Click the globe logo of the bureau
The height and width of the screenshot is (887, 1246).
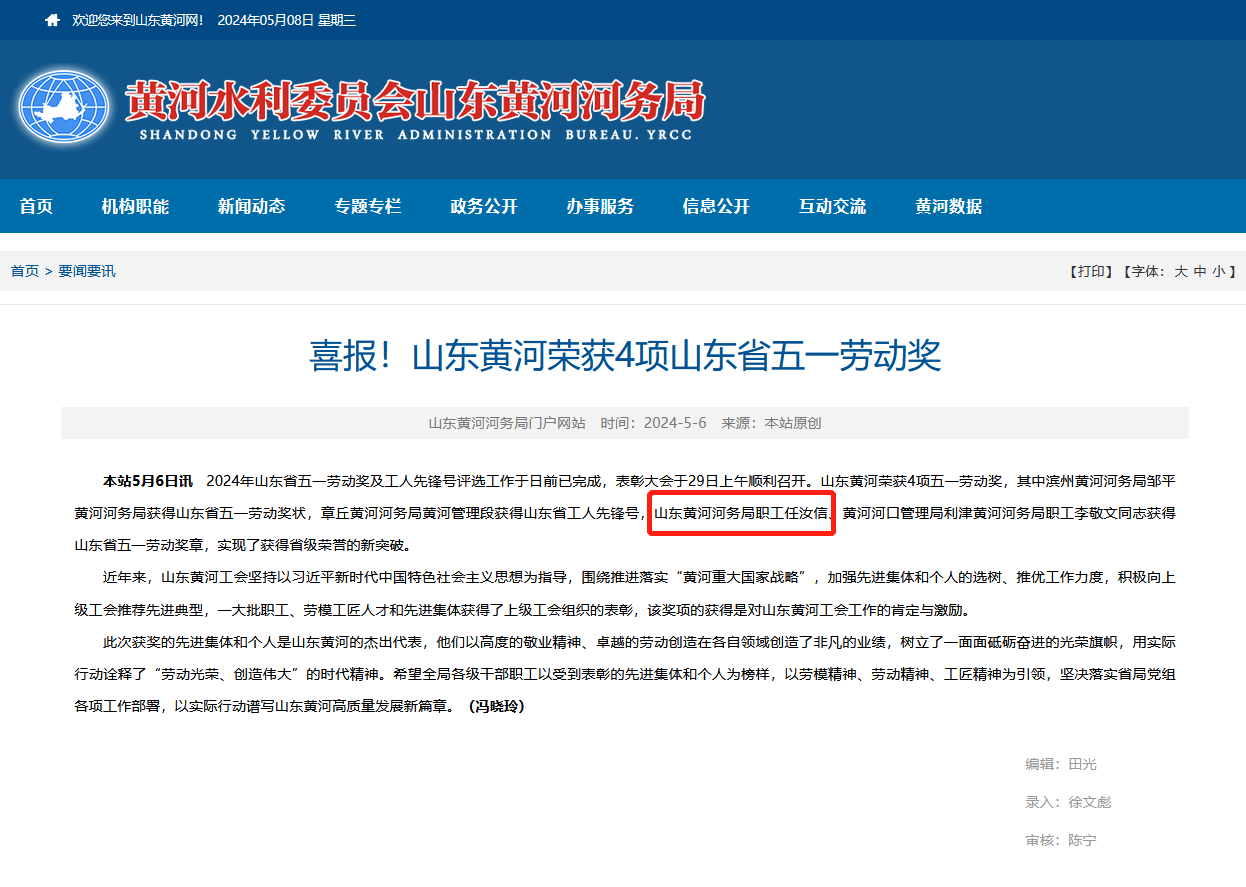[64, 107]
